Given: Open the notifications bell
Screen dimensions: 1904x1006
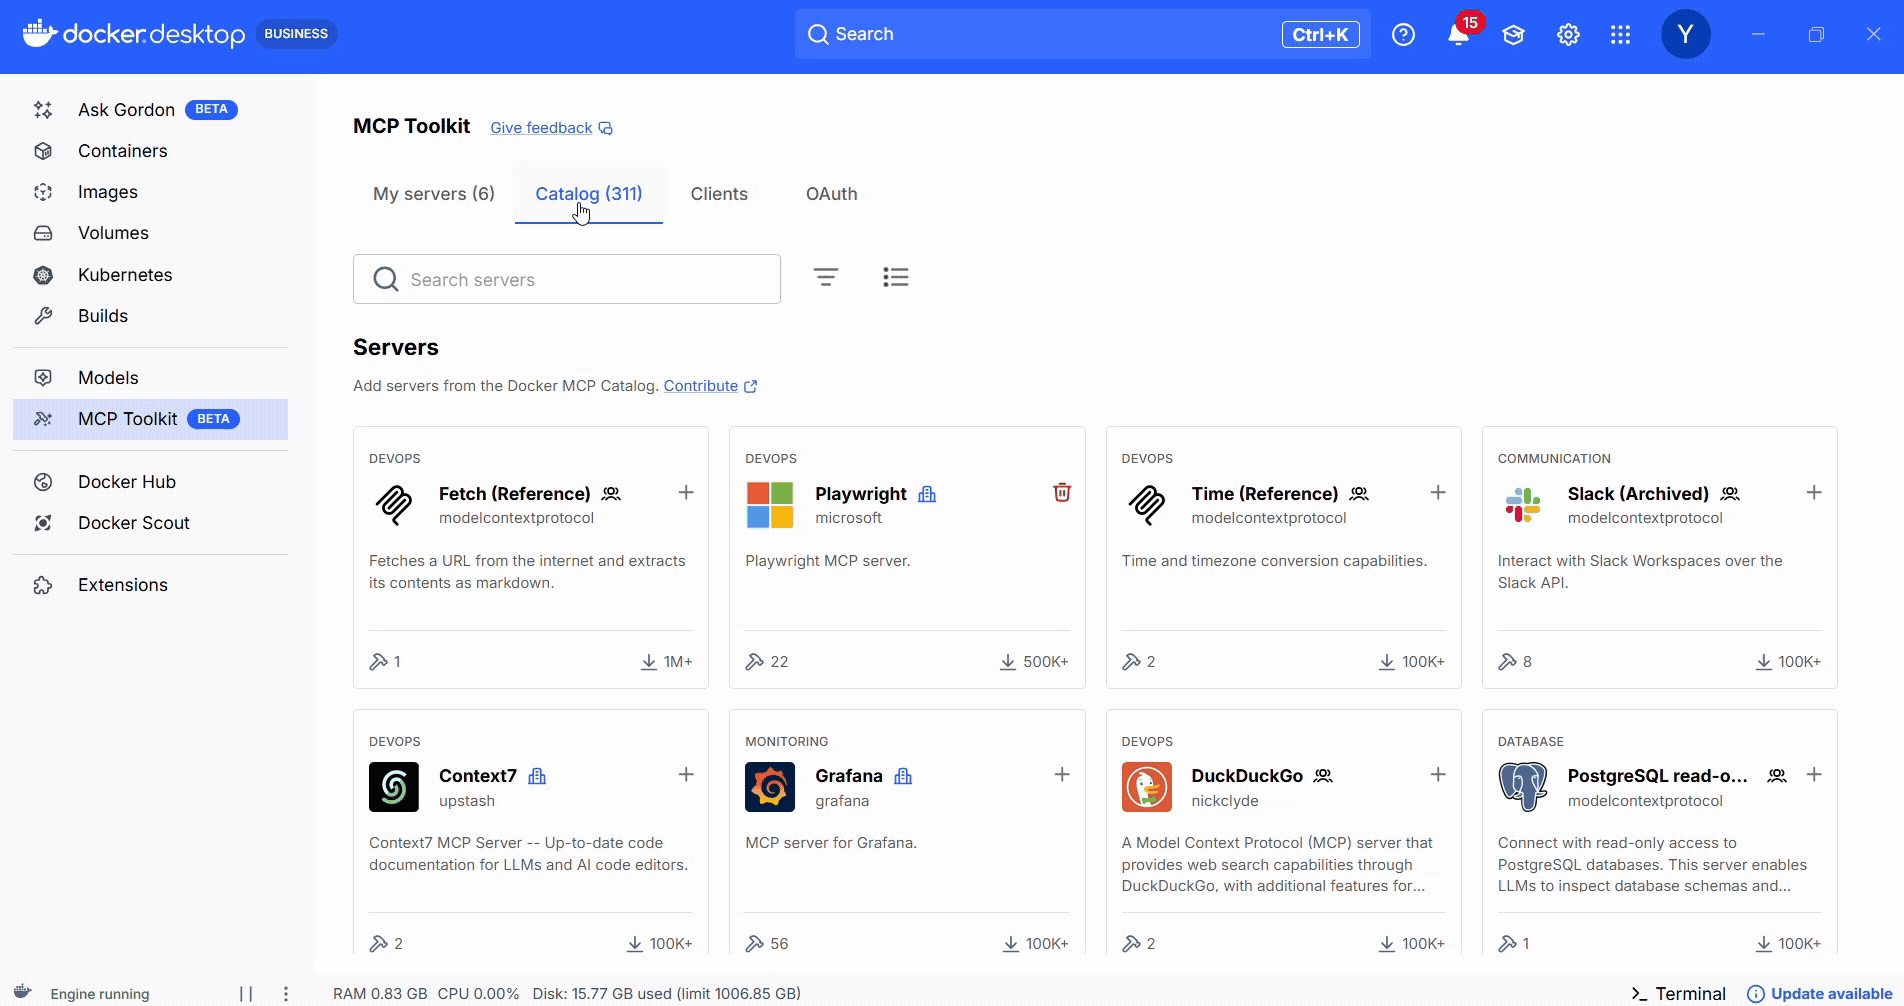Looking at the screenshot, I should [1458, 35].
